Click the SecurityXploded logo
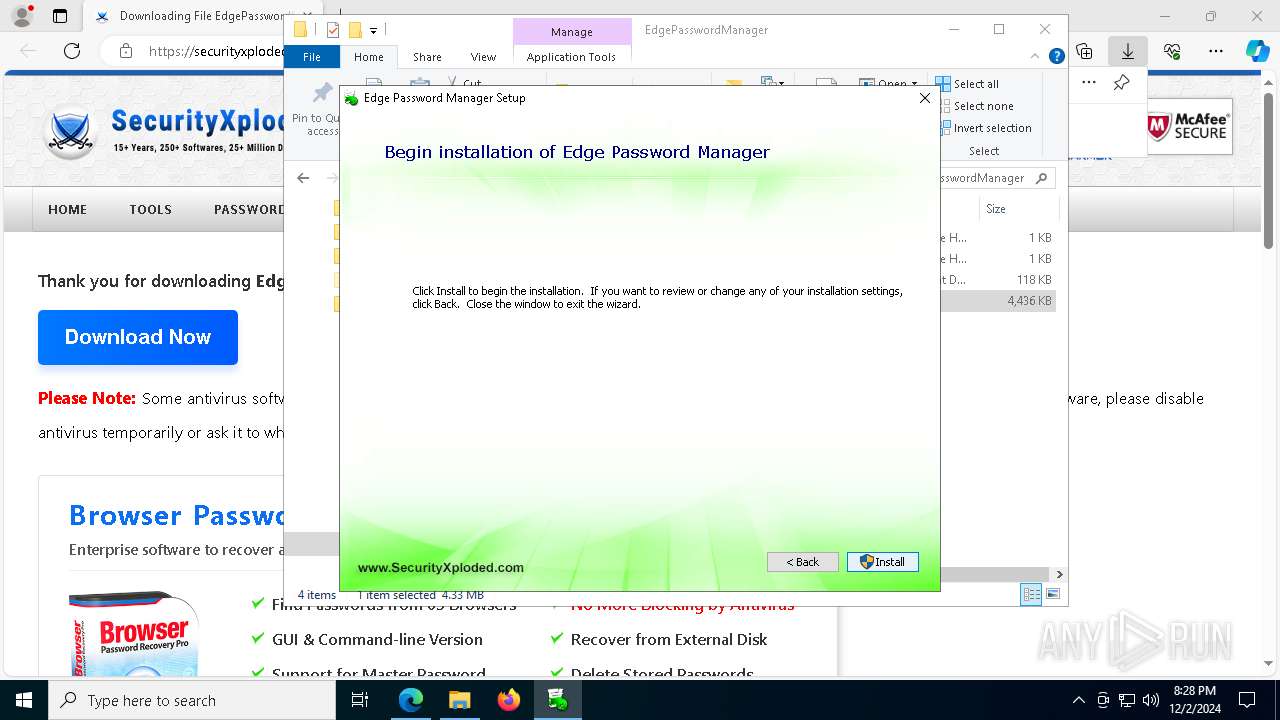Screen dimensions: 1280x720 pyautogui.click(x=165, y=130)
